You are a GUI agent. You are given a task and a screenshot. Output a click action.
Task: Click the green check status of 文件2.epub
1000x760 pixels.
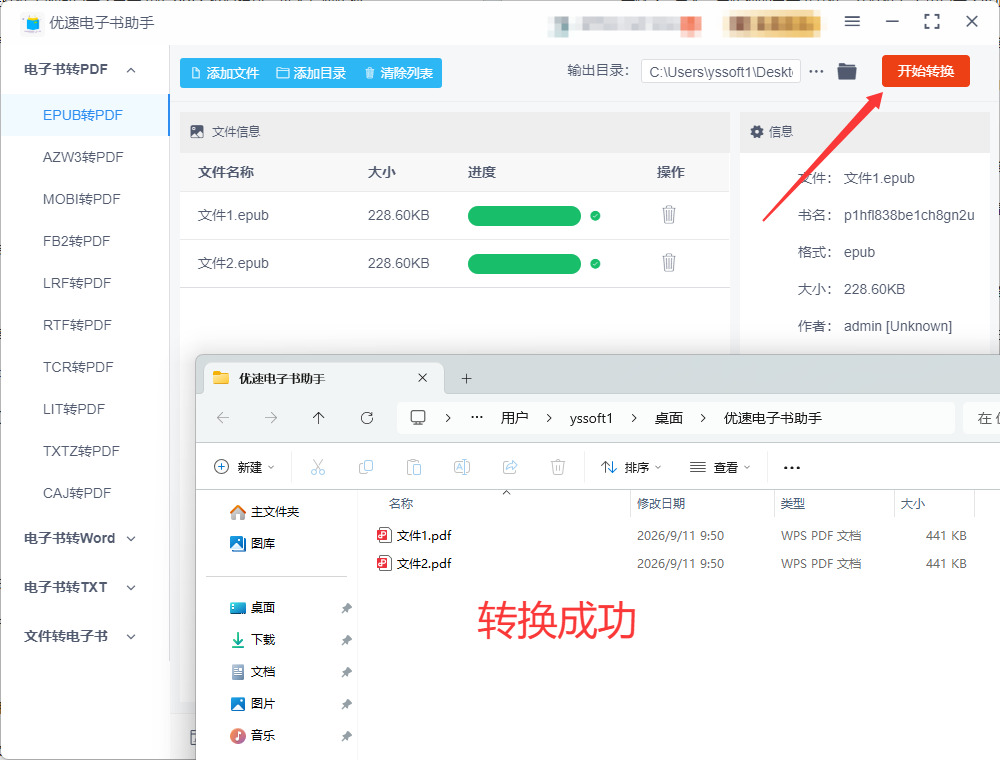coord(595,263)
